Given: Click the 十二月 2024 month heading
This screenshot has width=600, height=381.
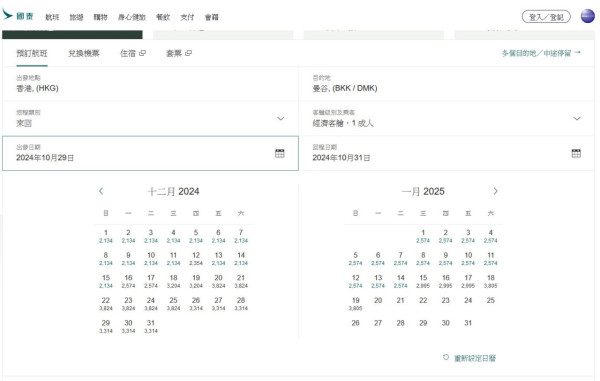Looking at the screenshot, I should pos(173,191).
